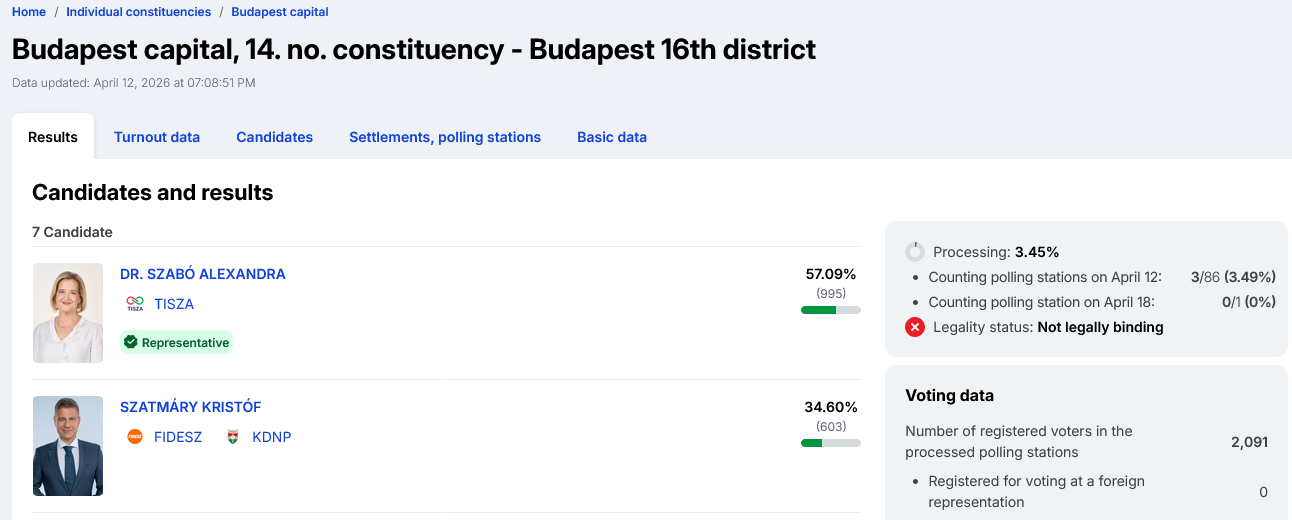Image resolution: width=1292 pixels, height=520 pixels.
Task: Switch to the Basic data tab
Action: click(612, 137)
